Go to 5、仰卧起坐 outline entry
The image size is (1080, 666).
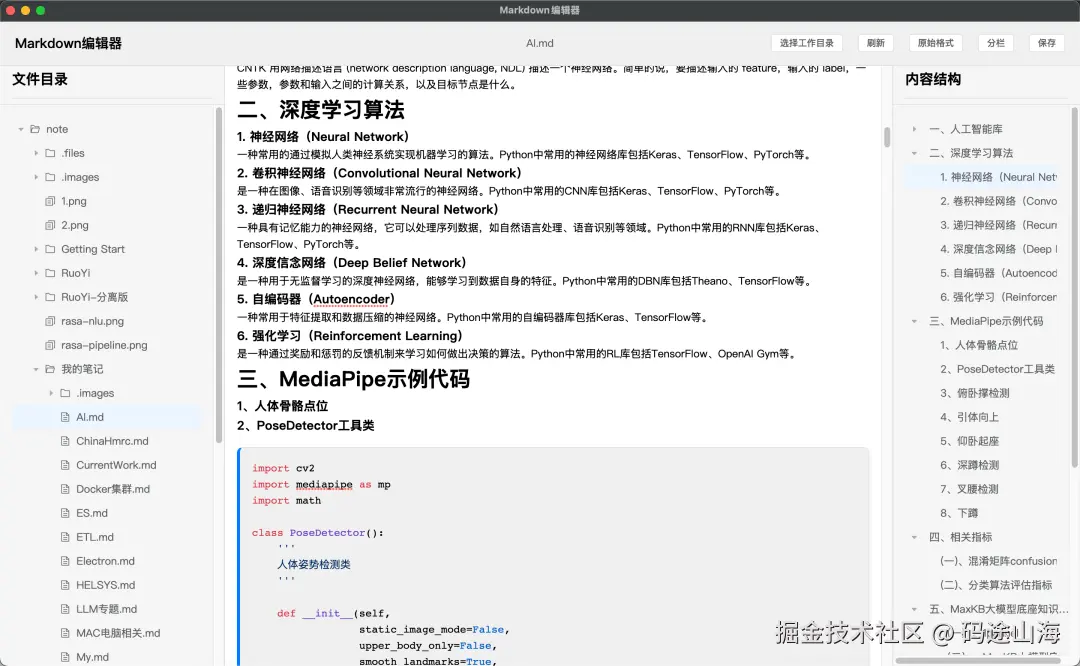969,441
